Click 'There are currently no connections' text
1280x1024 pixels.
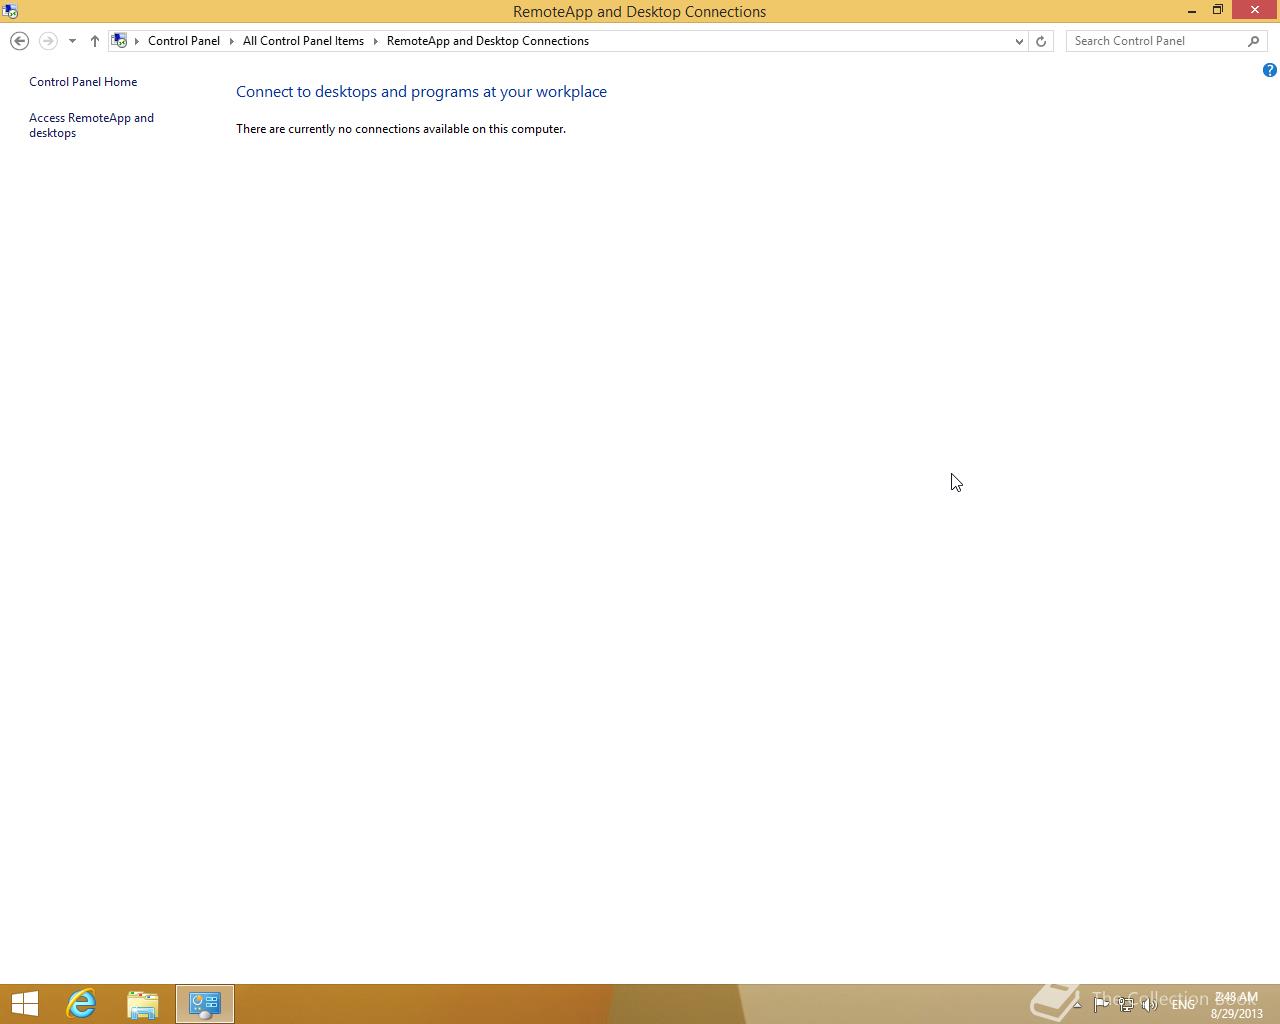coord(401,129)
